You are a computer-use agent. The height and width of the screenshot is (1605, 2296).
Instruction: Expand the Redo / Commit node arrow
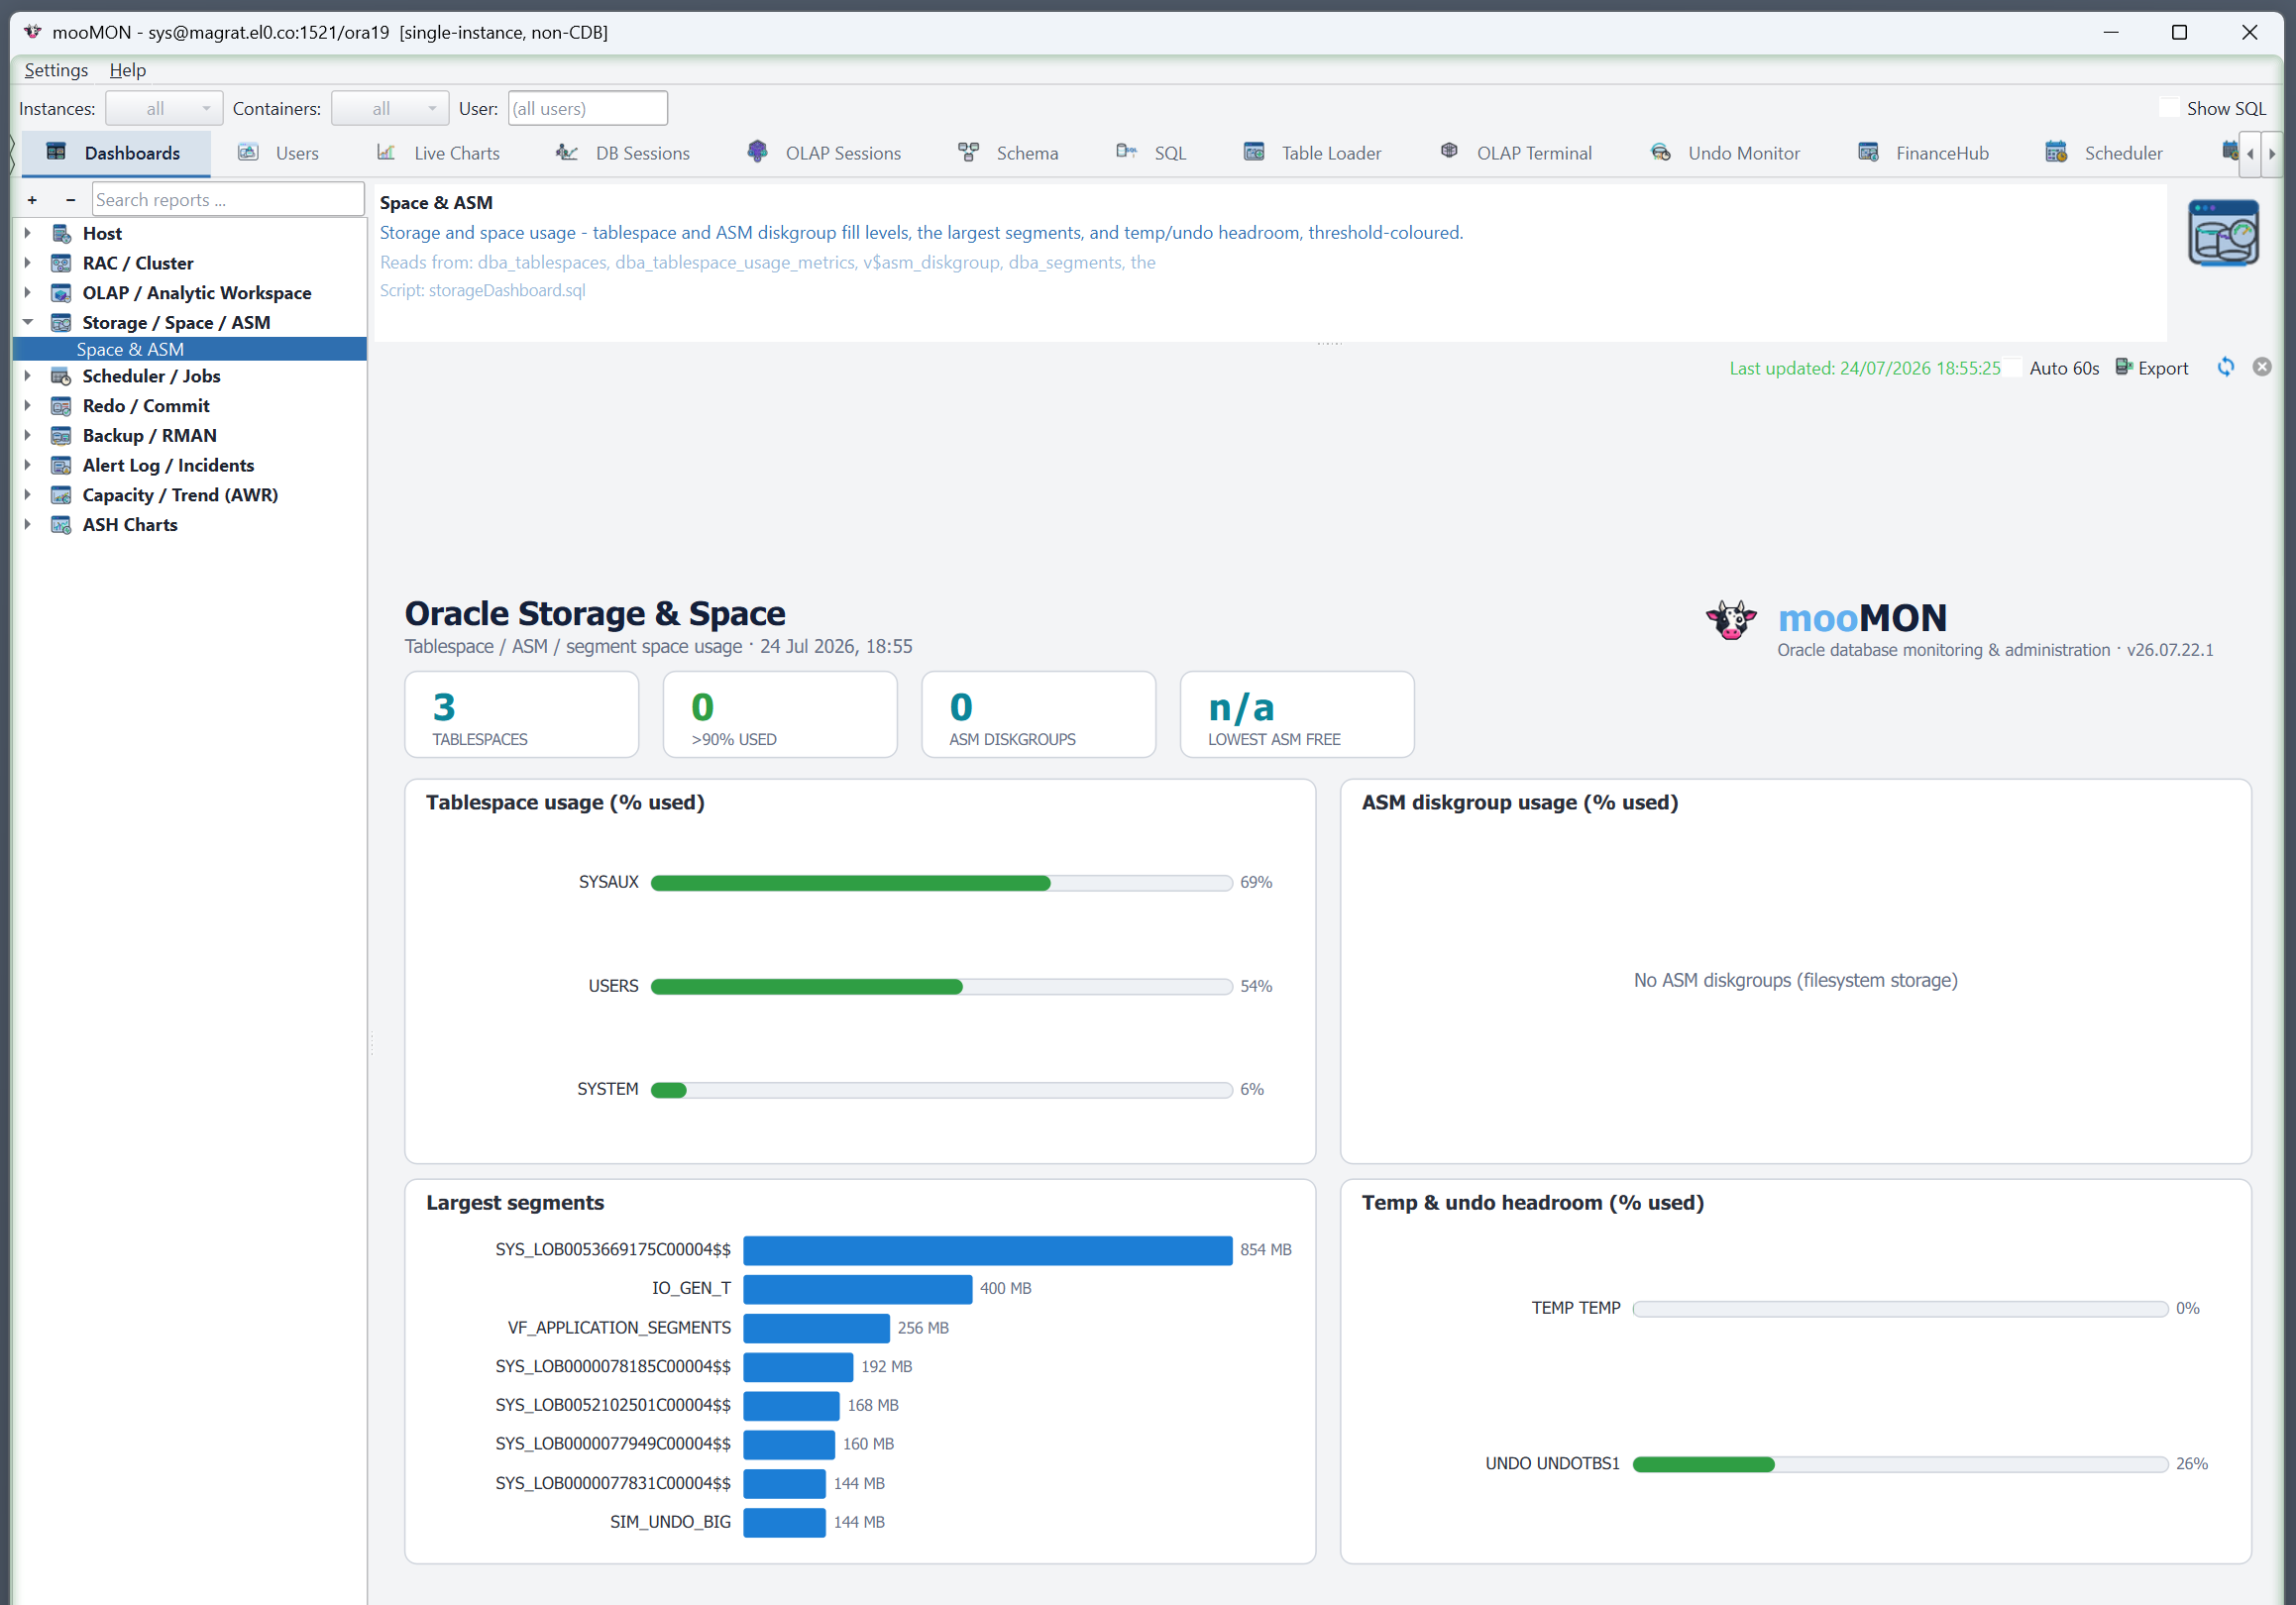pyautogui.click(x=28, y=406)
